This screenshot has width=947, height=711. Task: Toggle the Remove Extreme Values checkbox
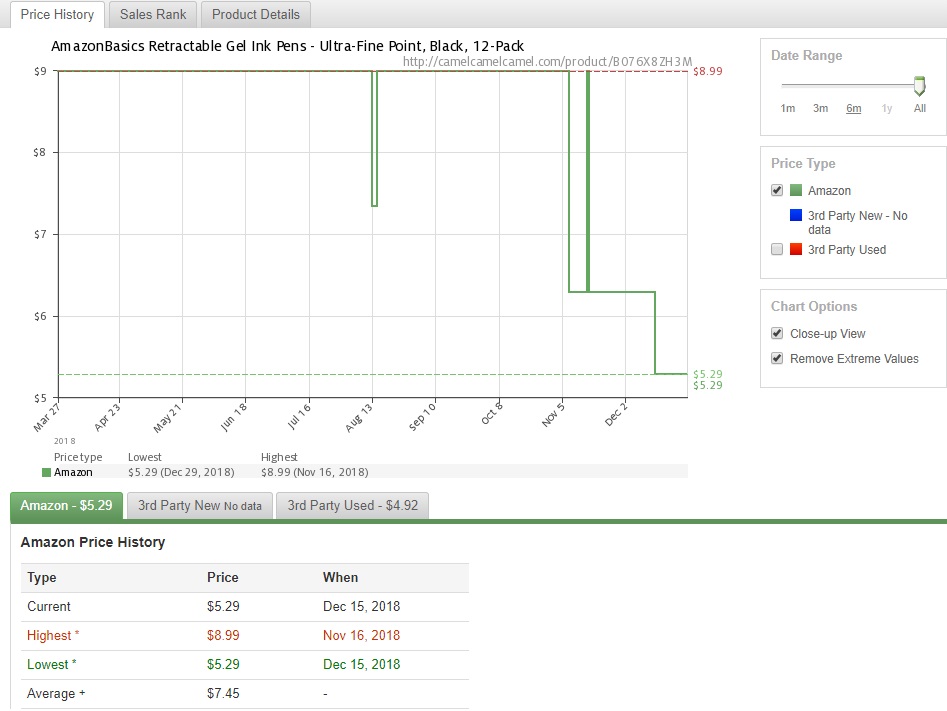777,358
